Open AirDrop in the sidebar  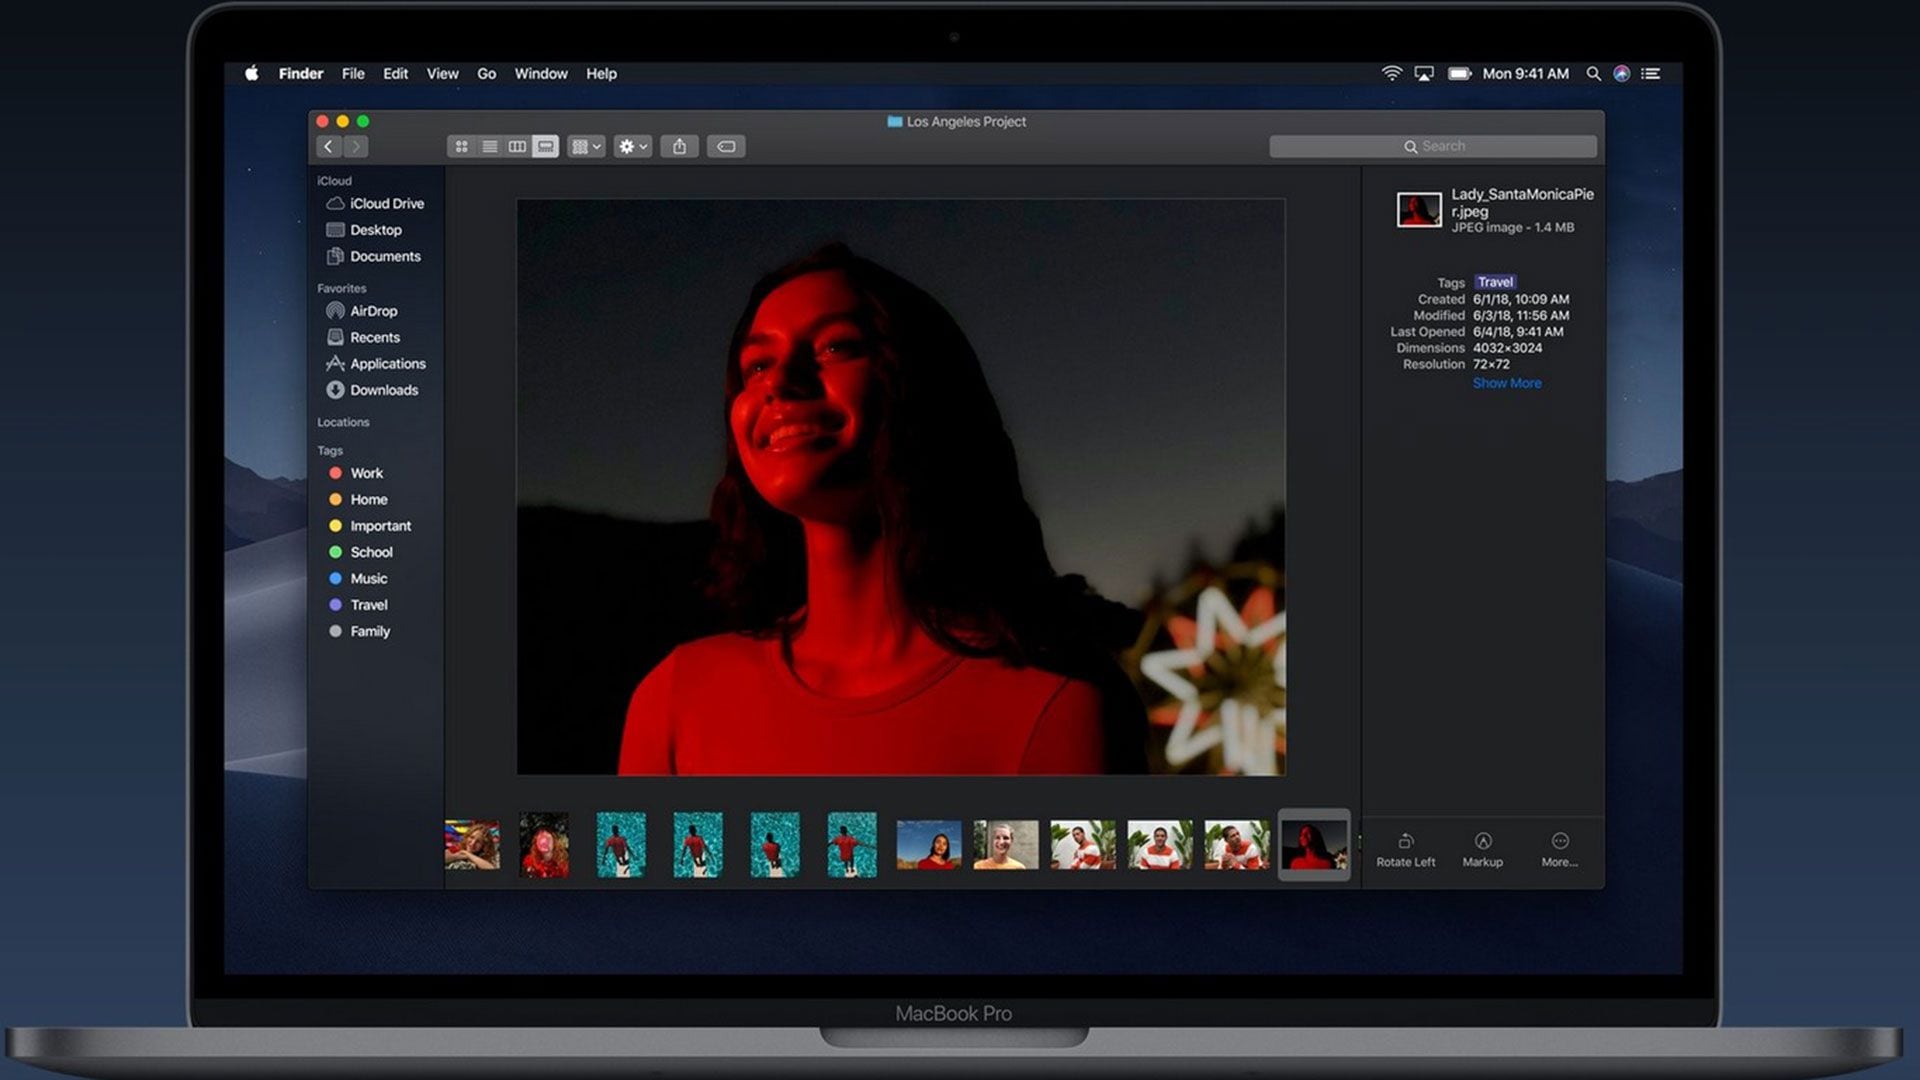[373, 311]
